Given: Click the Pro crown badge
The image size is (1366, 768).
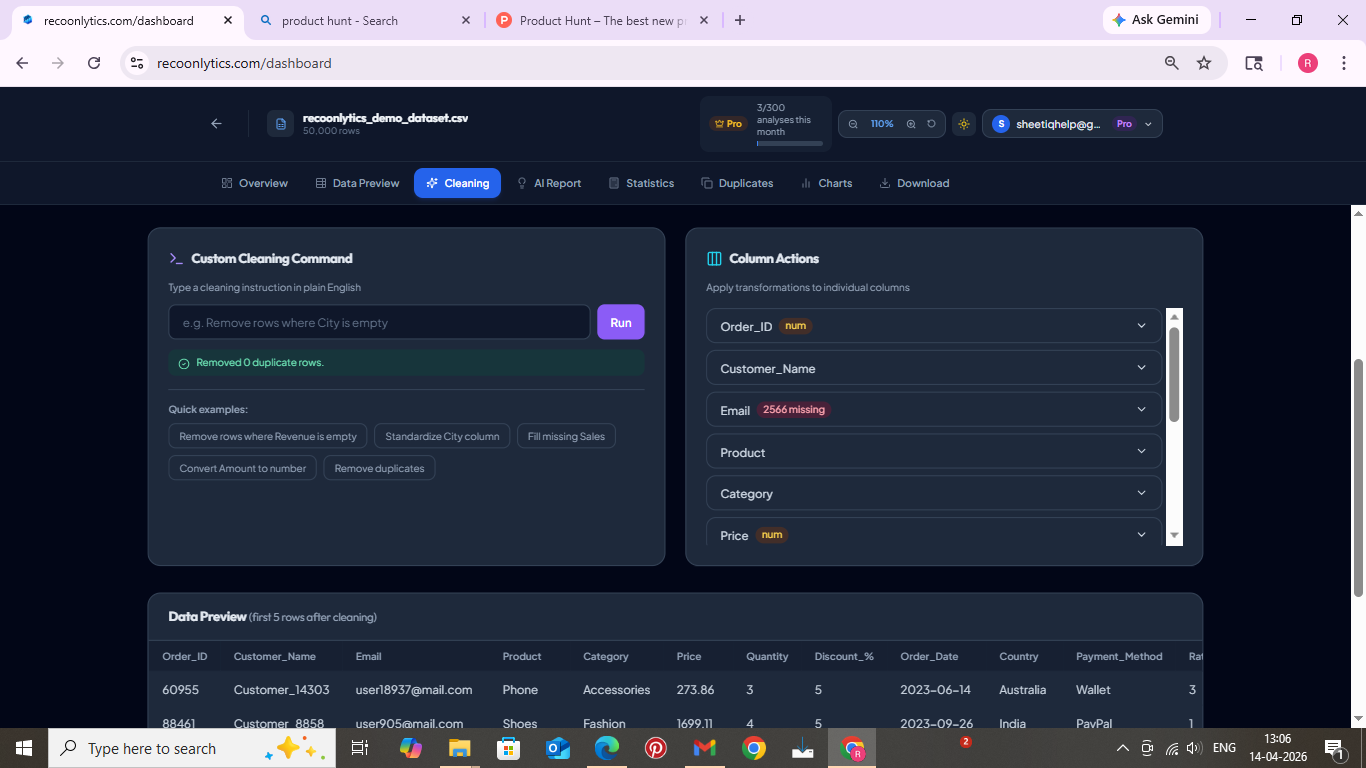Looking at the screenshot, I should (x=727, y=124).
